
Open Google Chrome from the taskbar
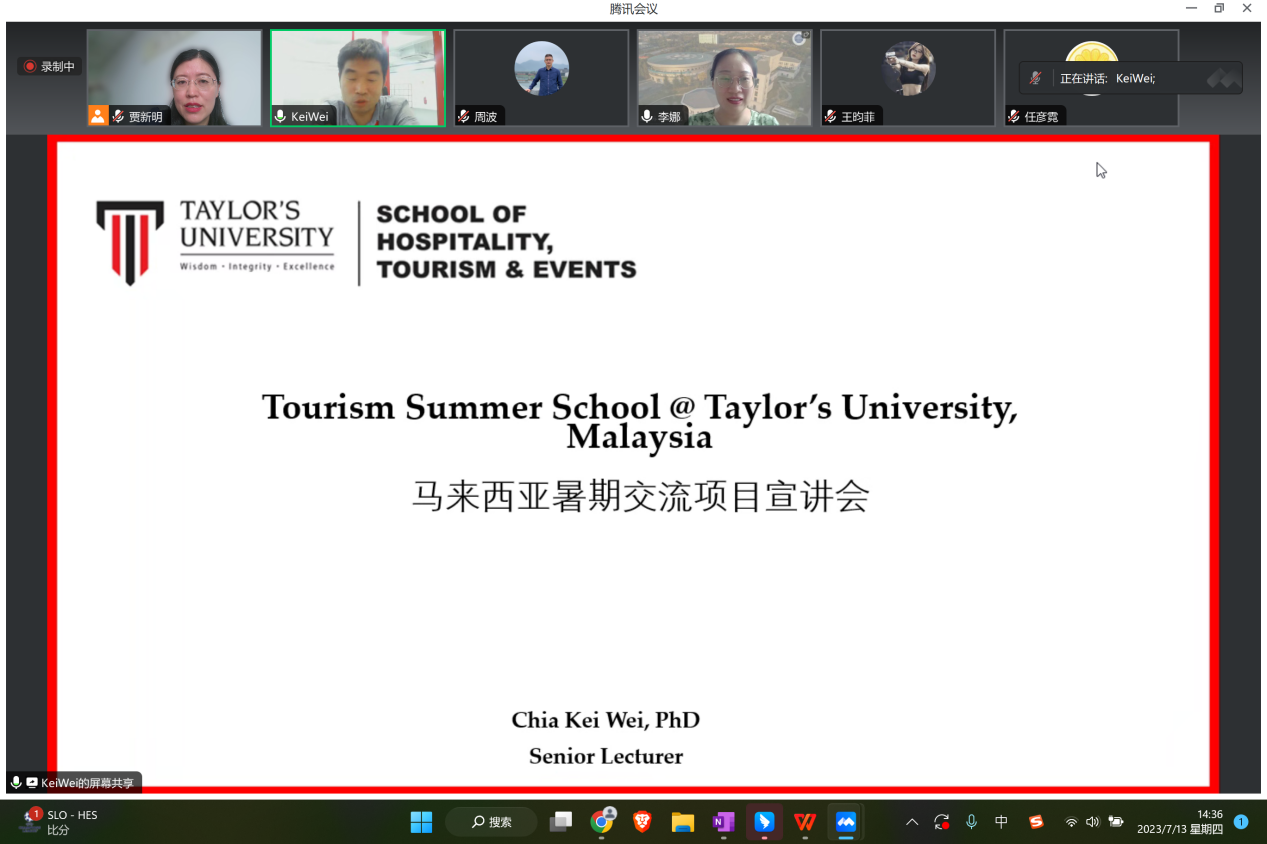point(602,822)
